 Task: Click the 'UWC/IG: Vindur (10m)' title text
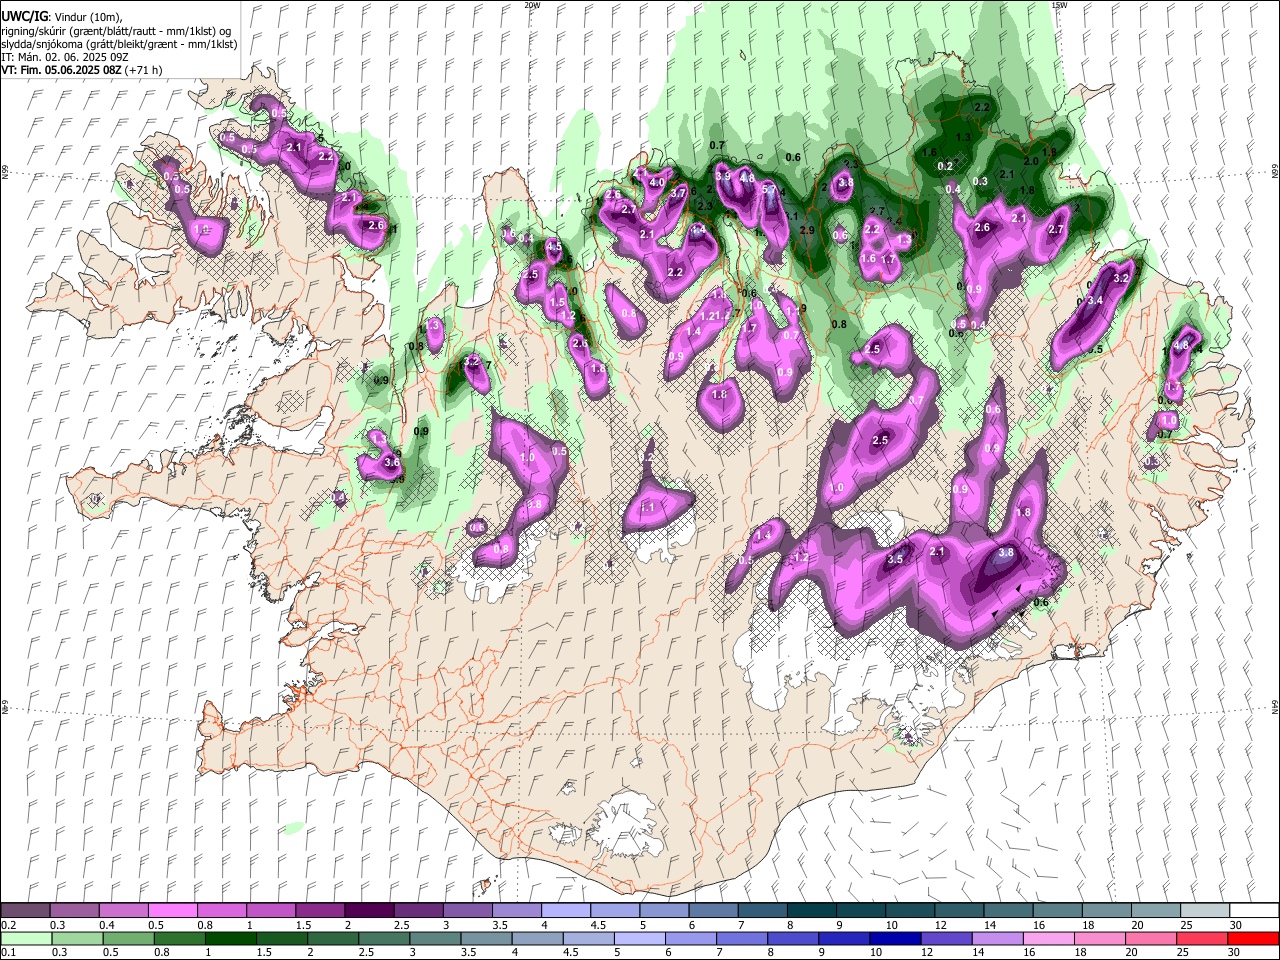(62, 17)
